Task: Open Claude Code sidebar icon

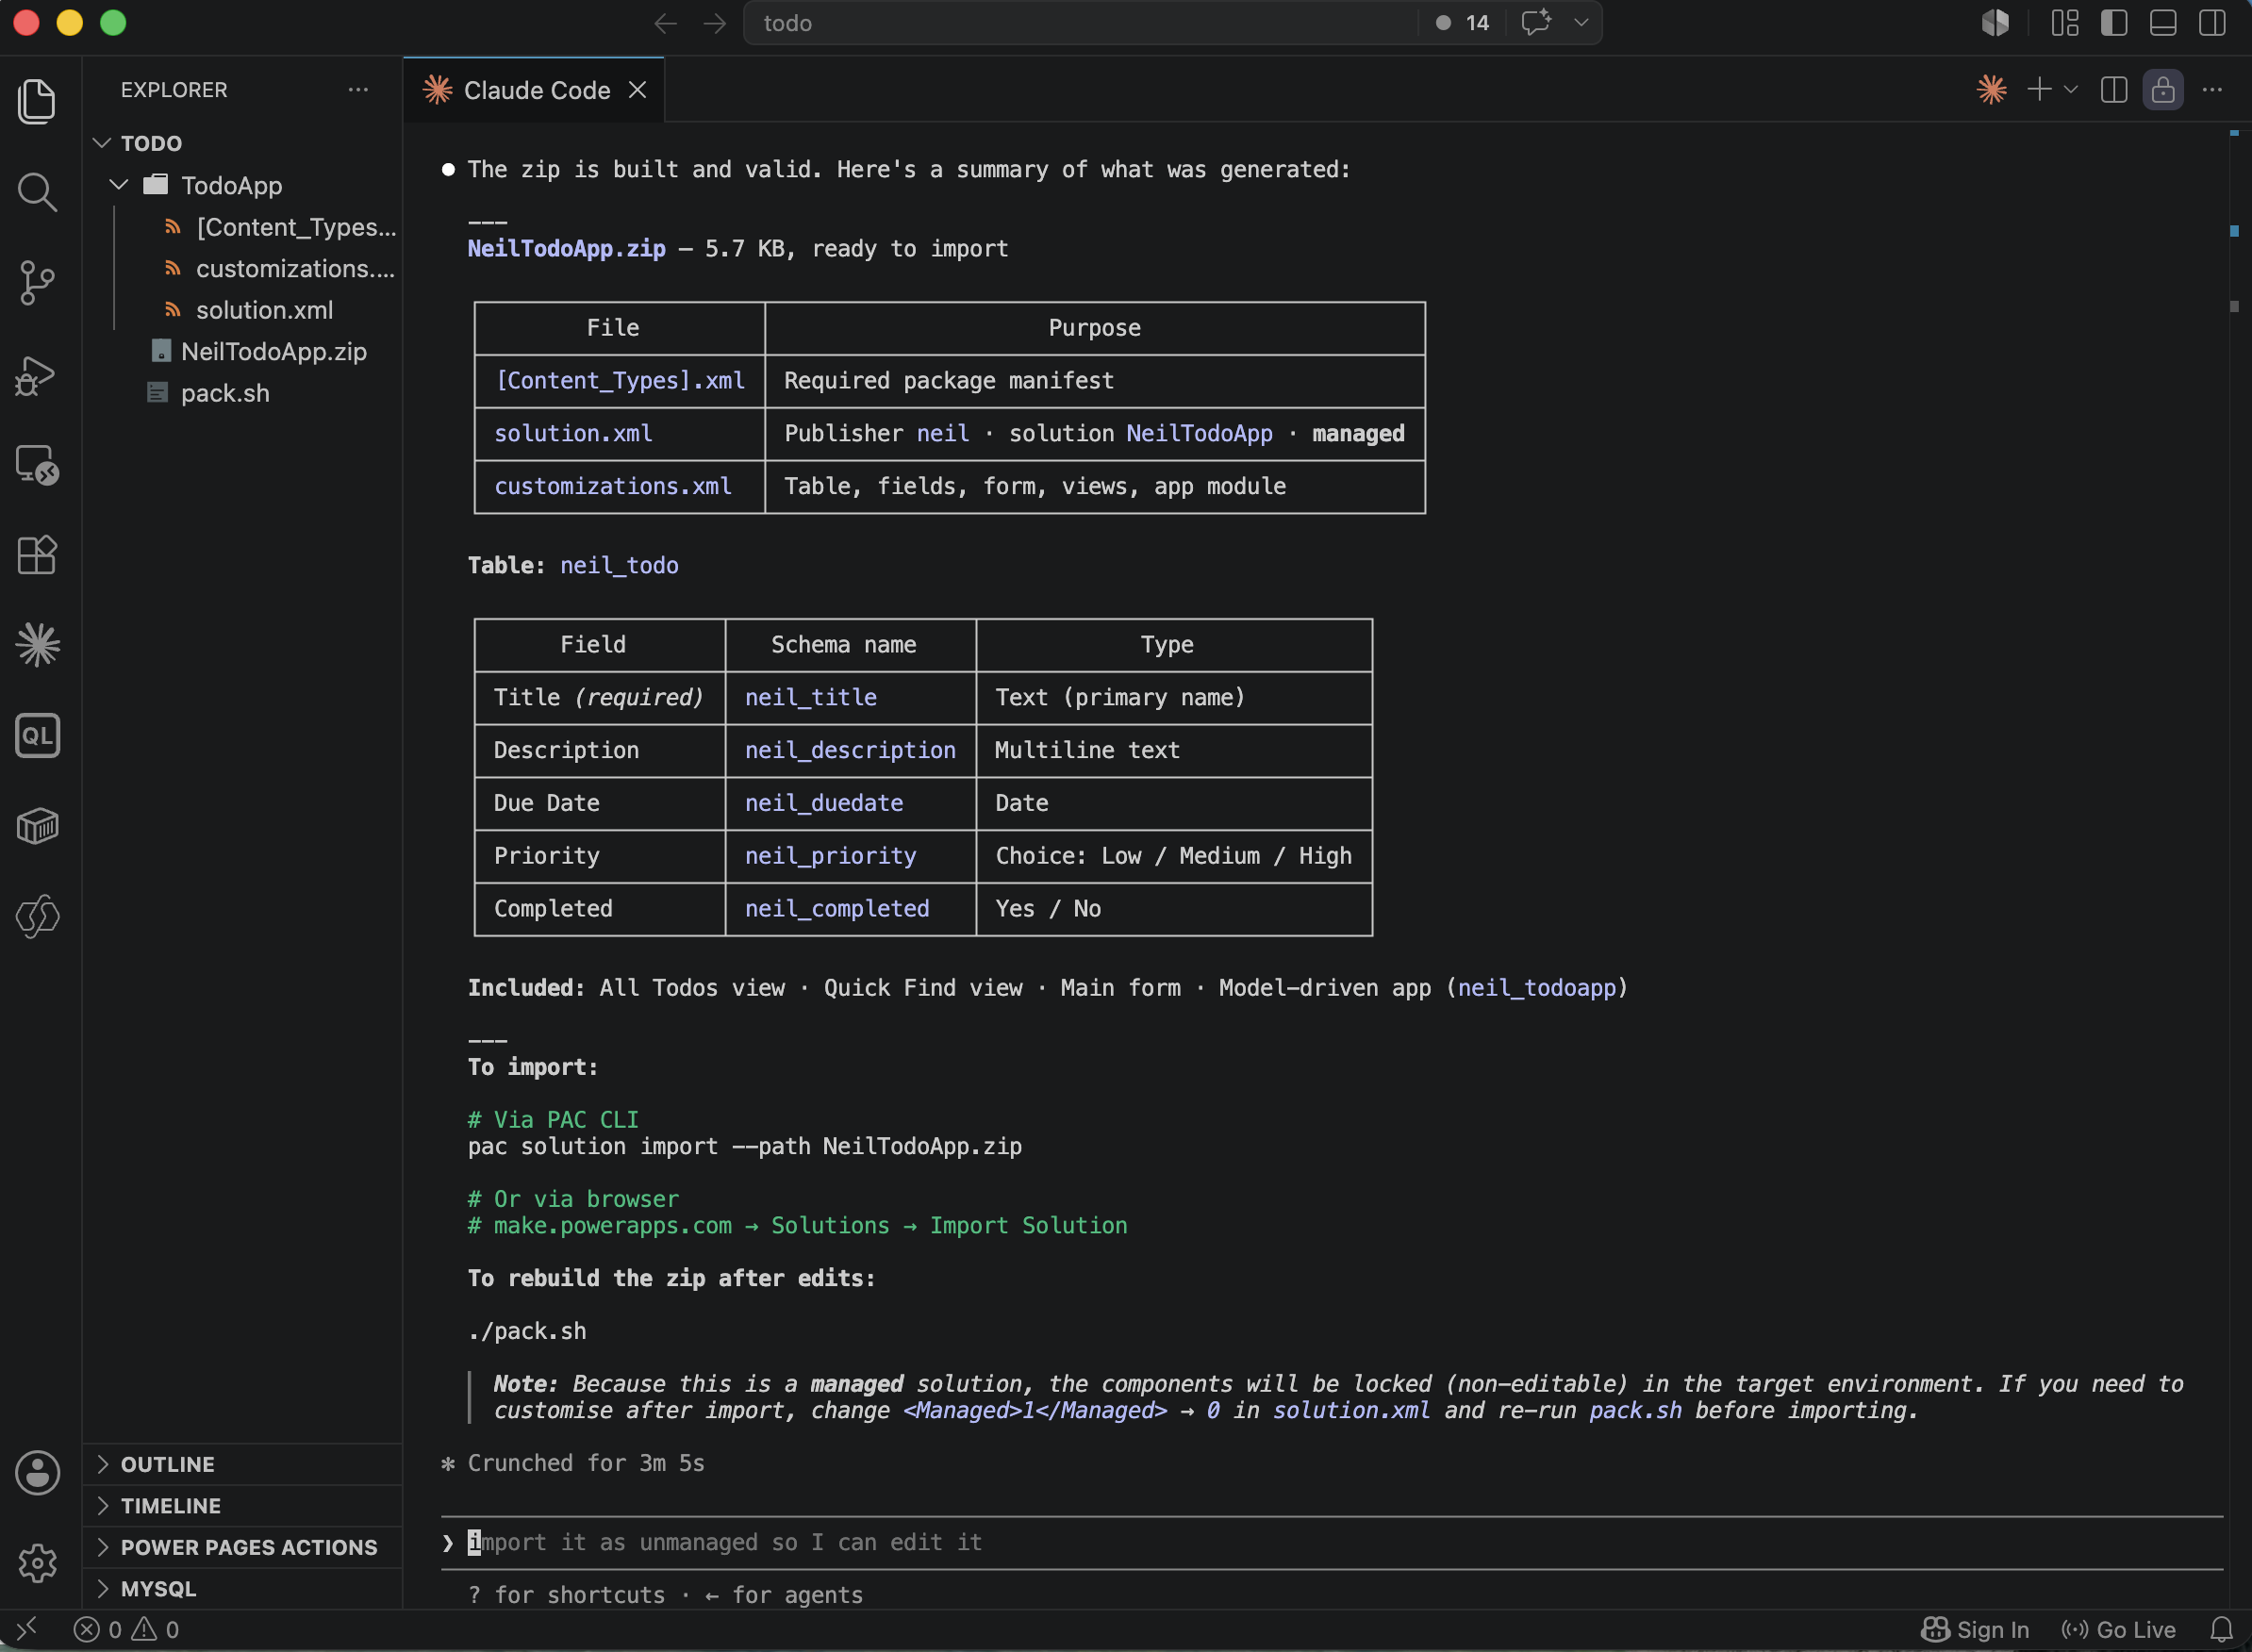Action: pyautogui.click(x=37, y=645)
